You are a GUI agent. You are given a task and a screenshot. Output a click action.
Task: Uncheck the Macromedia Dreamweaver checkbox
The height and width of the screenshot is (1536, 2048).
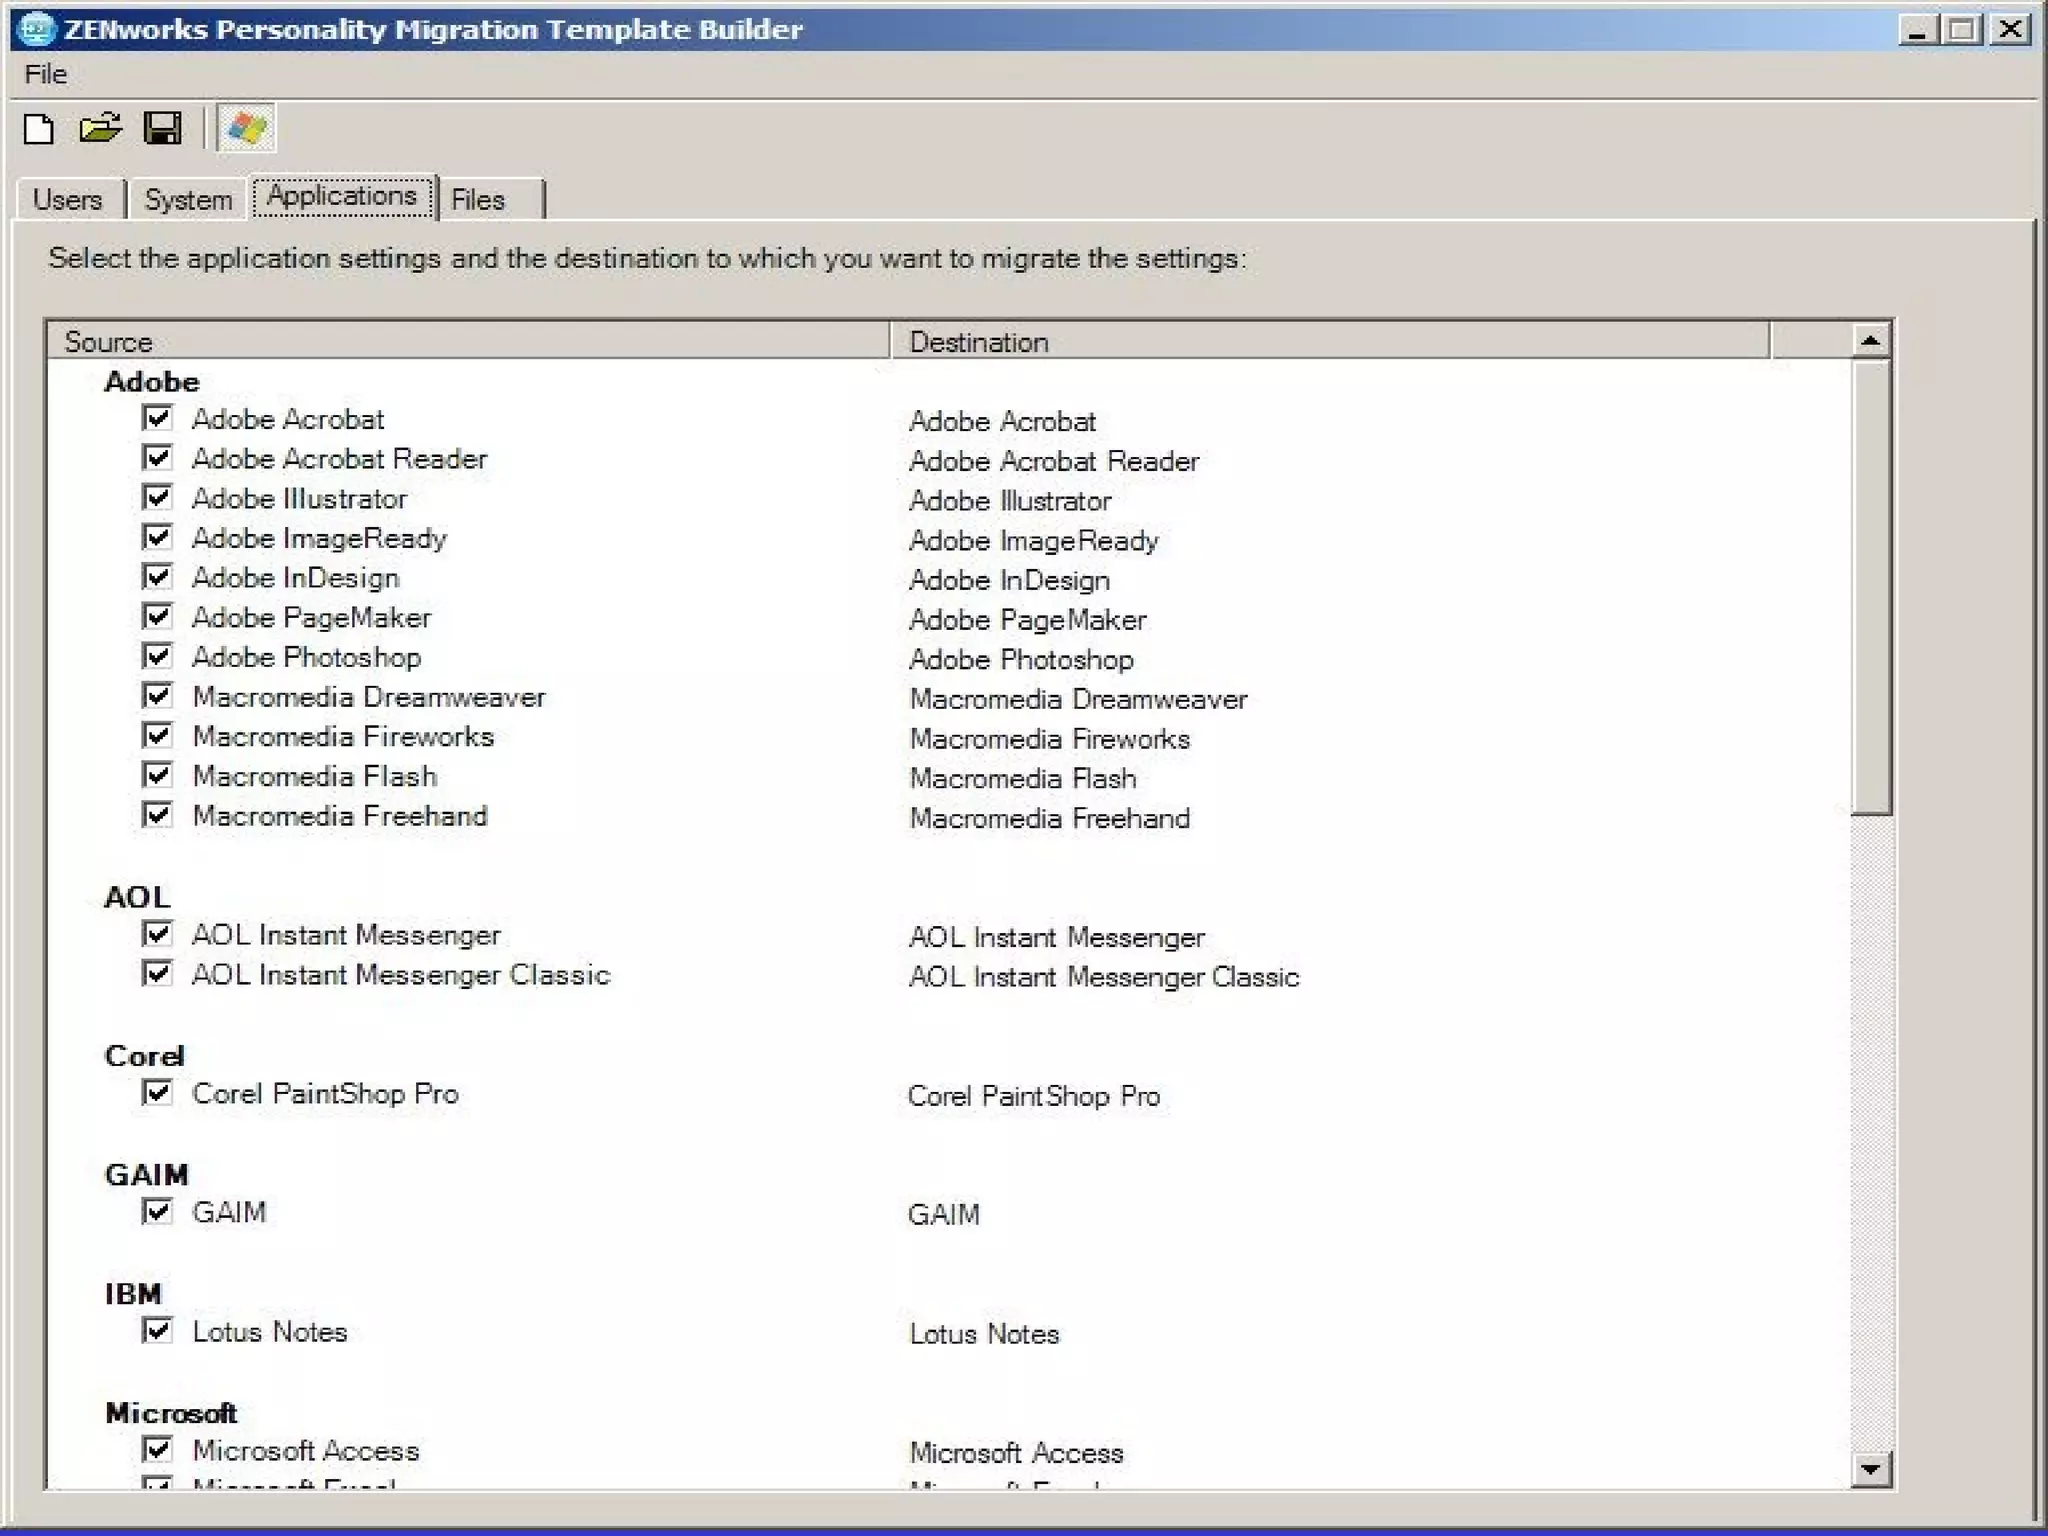(x=157, y=696)
